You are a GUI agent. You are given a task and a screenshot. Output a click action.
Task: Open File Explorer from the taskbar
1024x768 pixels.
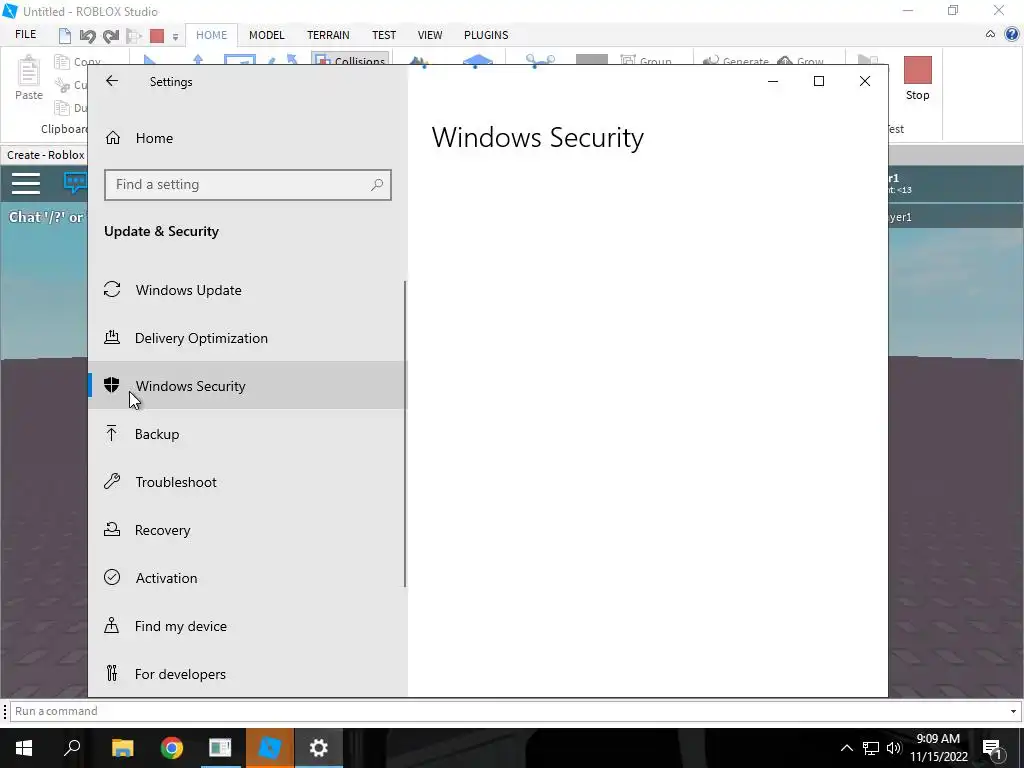122,748
